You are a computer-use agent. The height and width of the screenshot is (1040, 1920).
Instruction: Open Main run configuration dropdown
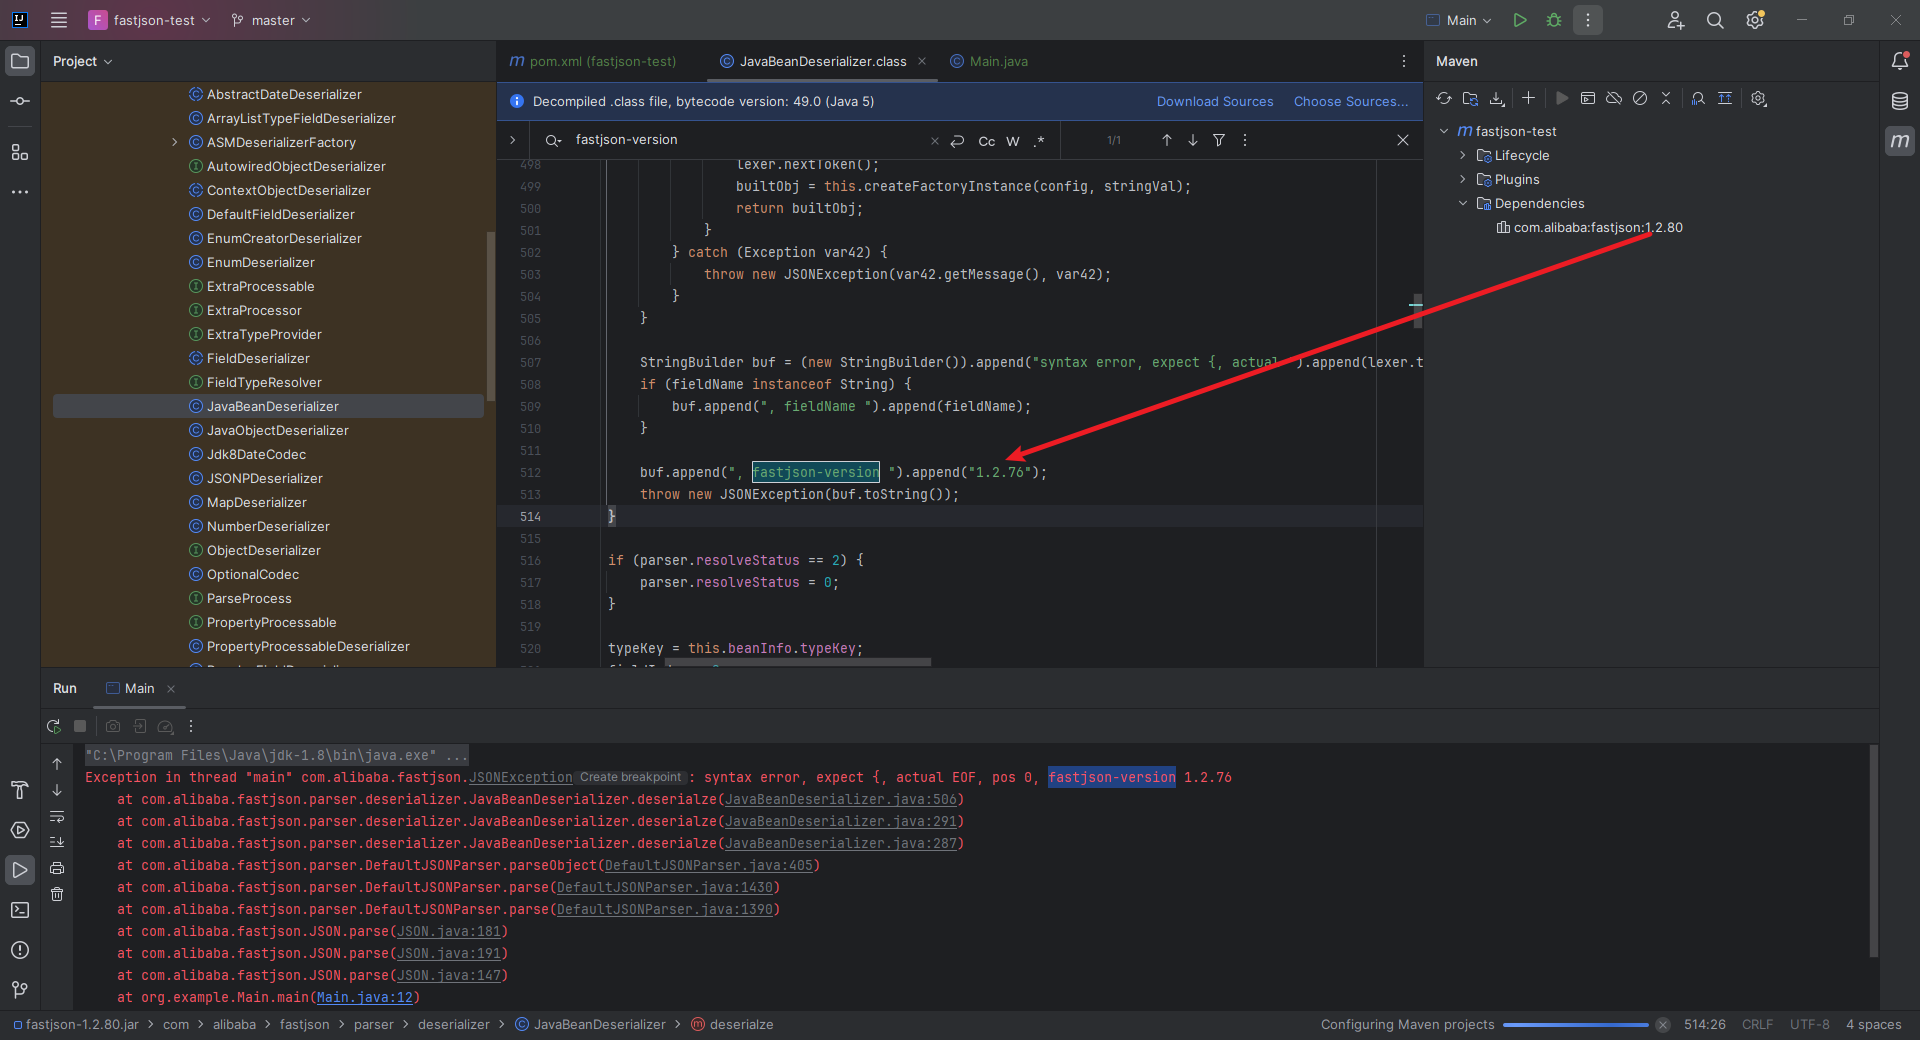click(1459, 20)
